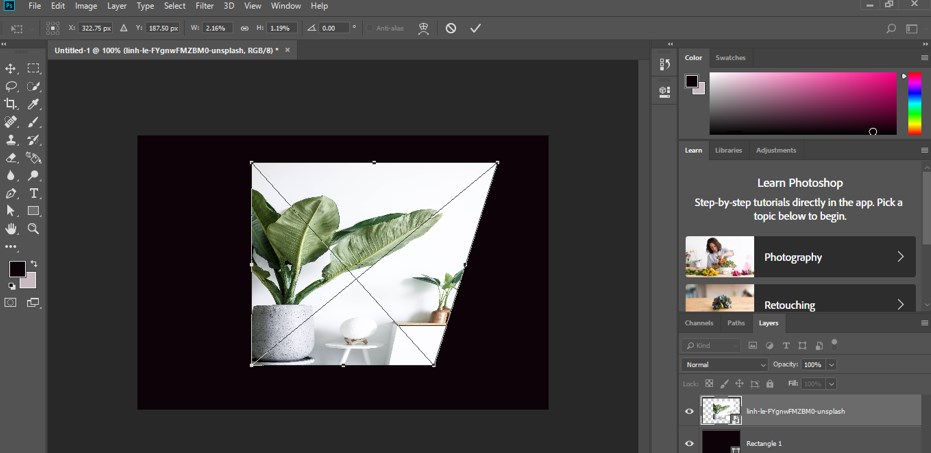Viewport: 931px width, 453px height.
Task: Switch between free transform and warp modes
Action: [x=423, y=28]
